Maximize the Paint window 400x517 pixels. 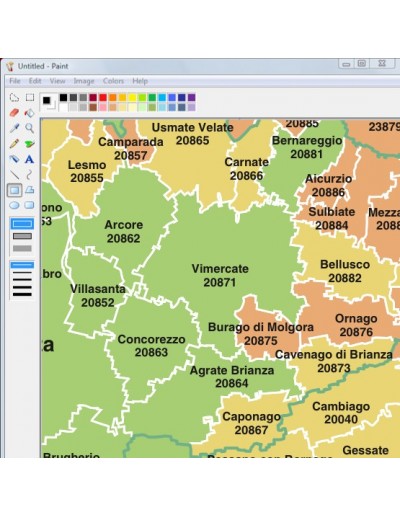(x=362, y=63)
